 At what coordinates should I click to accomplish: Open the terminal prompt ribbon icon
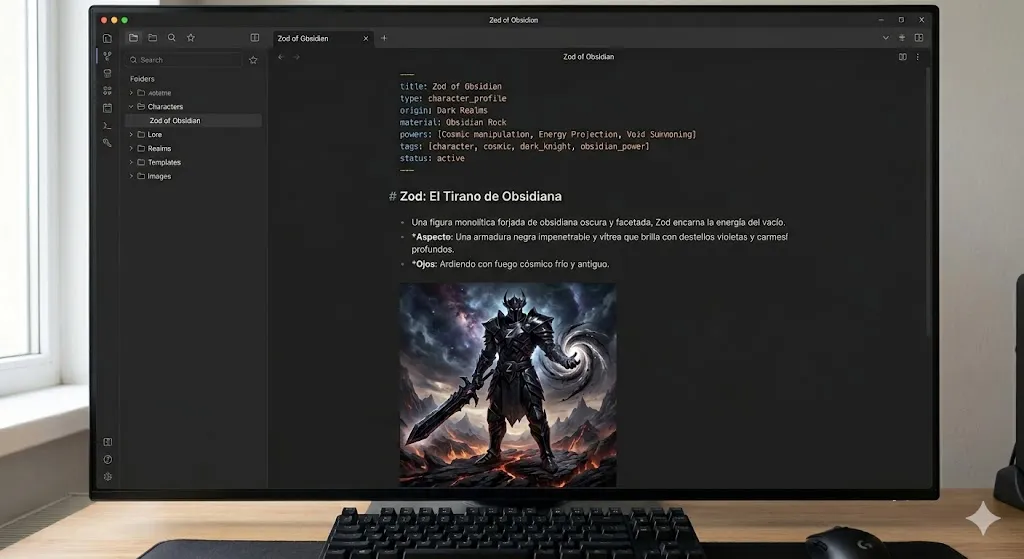[x=108, y=125]
